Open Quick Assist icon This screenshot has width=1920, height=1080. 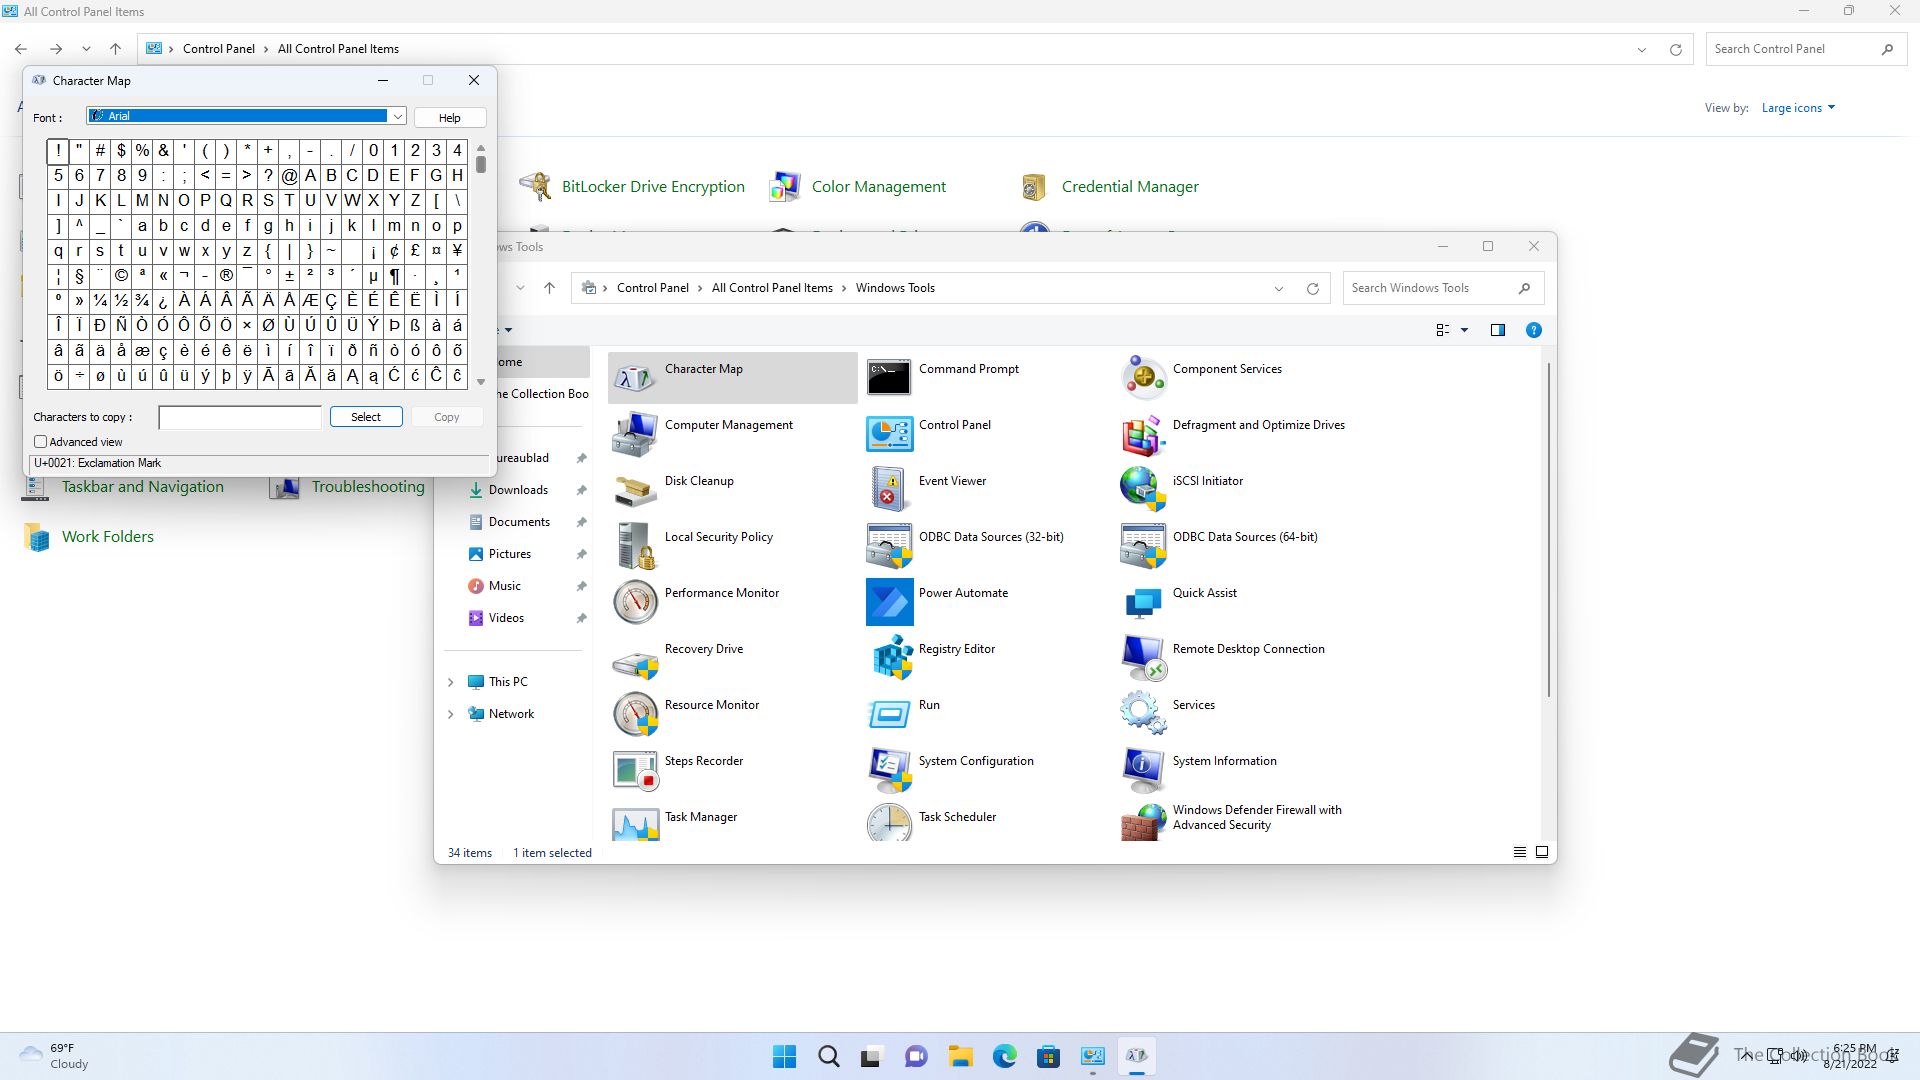[1143, 602]
